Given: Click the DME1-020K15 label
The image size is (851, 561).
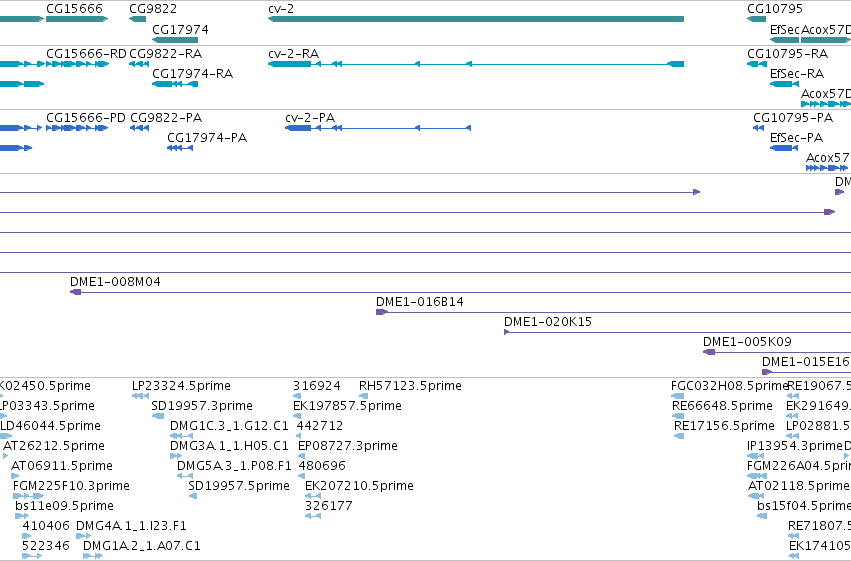Looking at the screenshot, I should click(548, 322).
